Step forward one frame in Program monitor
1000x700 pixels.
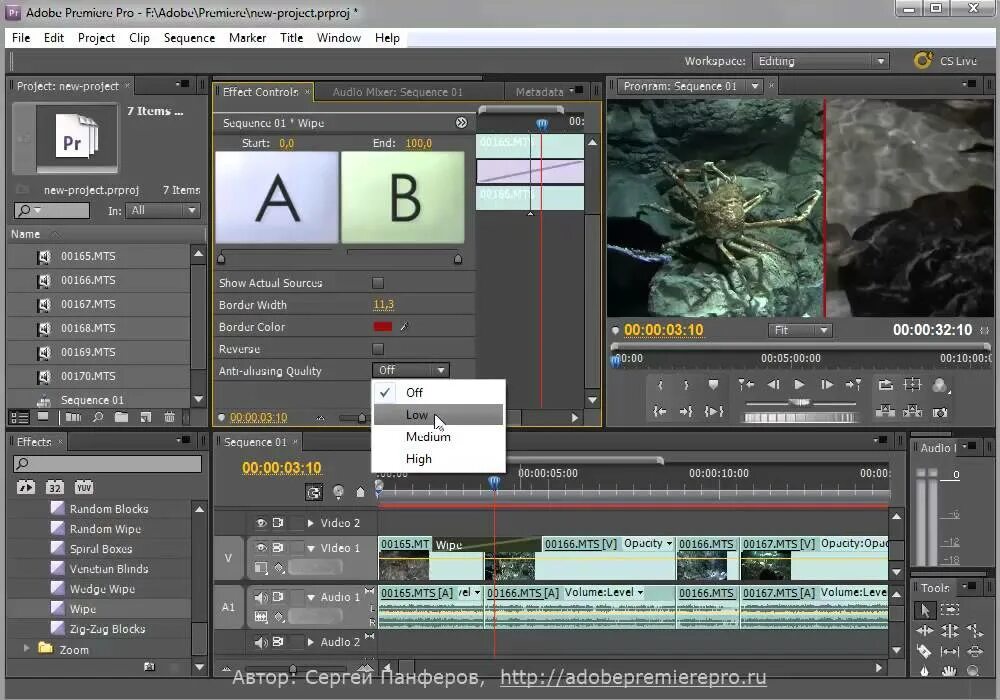[x=827, y=384]
